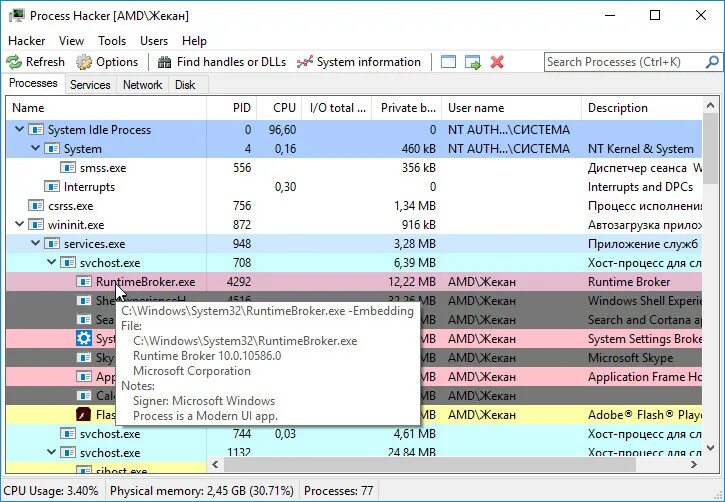Click the NT Kernel & System description
This screenshot has height=502, width=725.
click(640, 148)
